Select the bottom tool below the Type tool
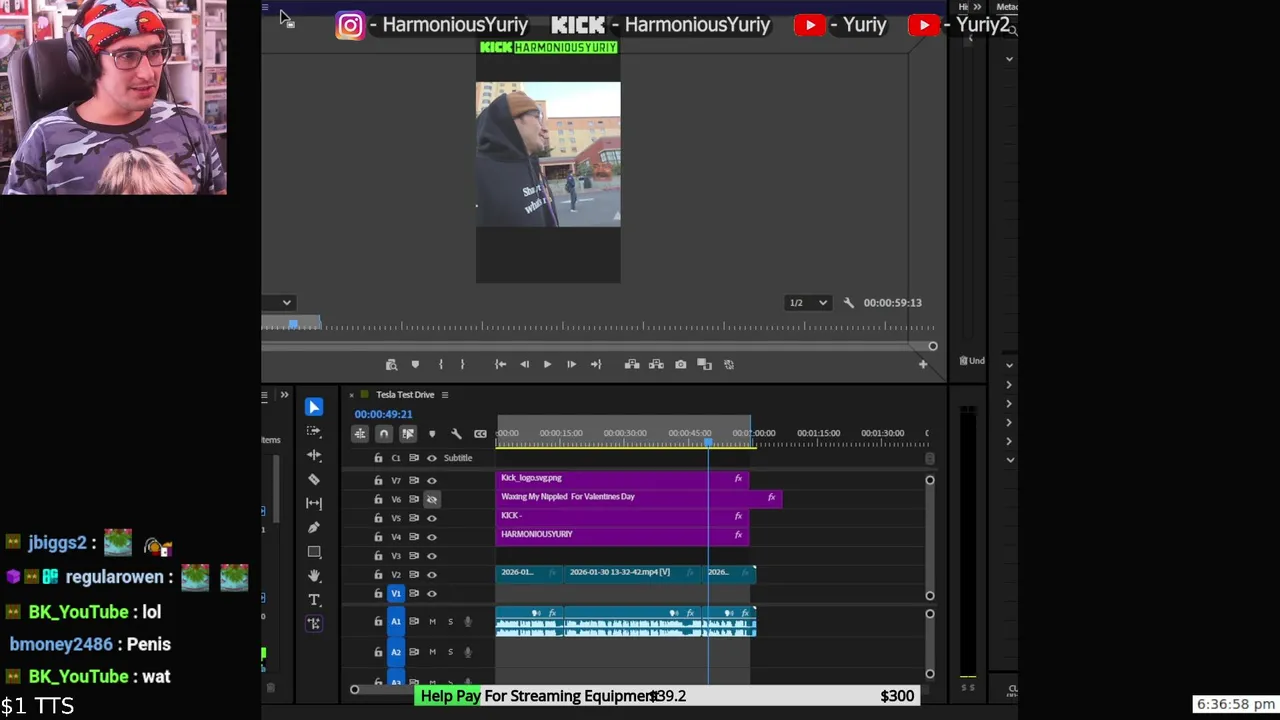 (x=314, y=623)
